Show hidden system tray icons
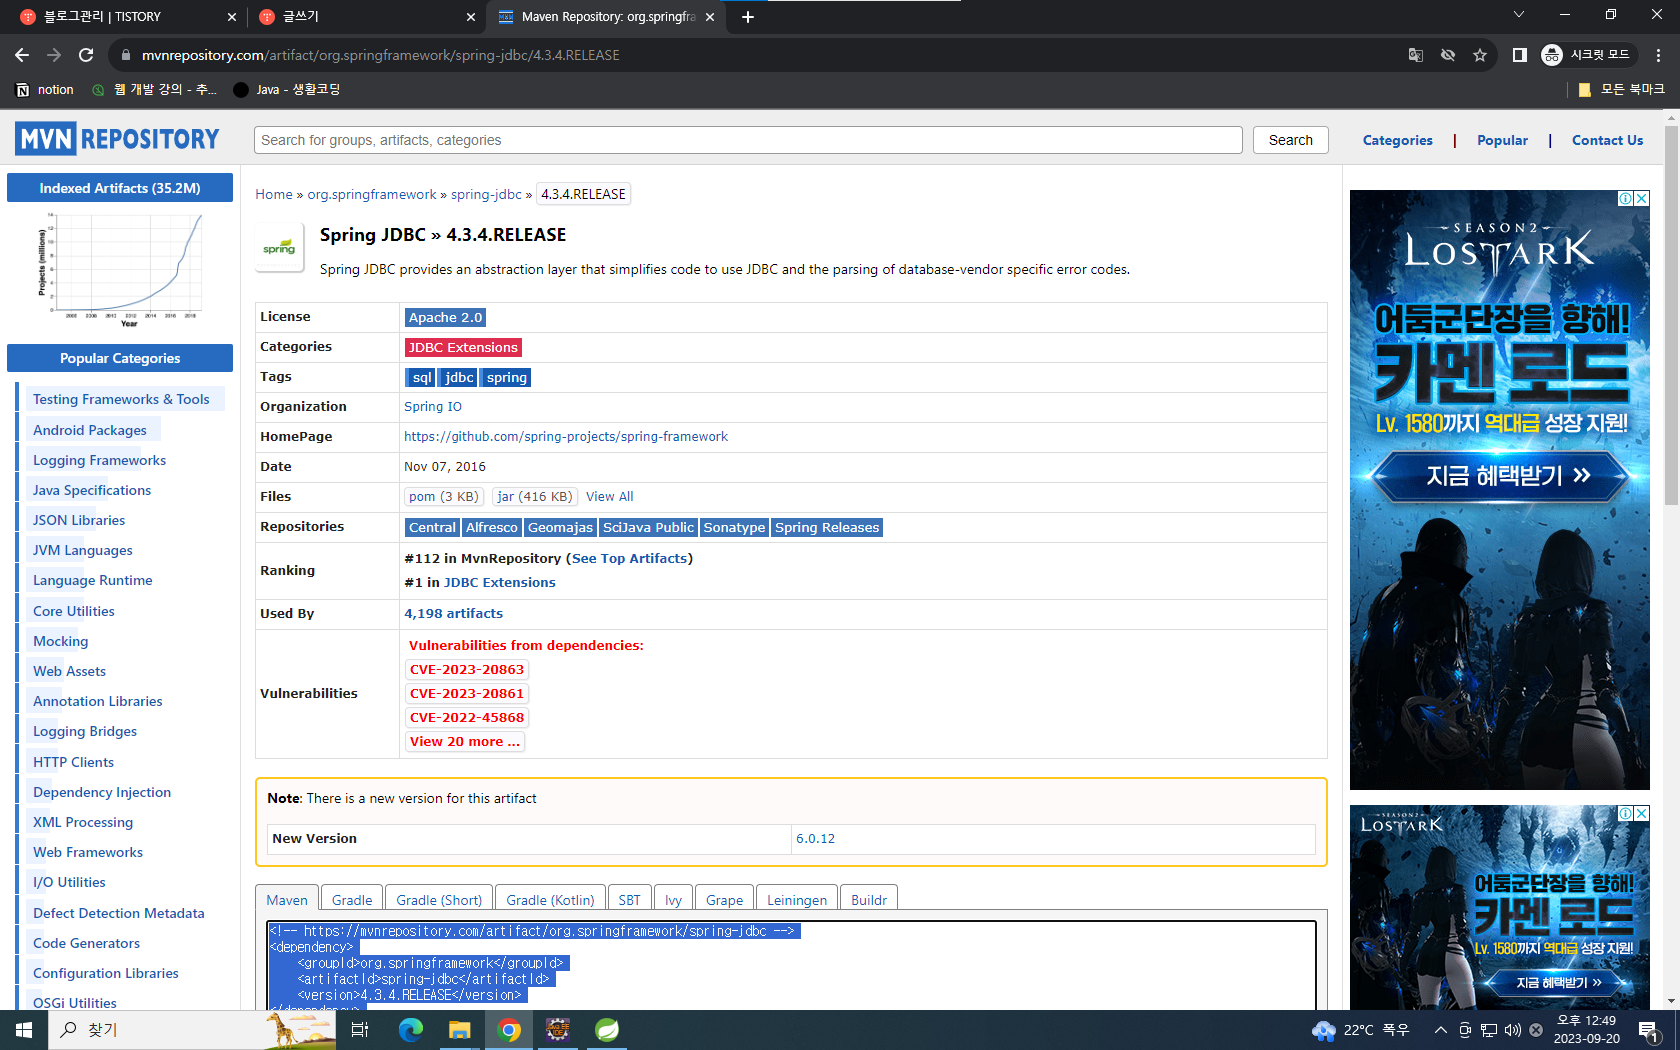Image resolution: width=1680 pixels, height=1050 pixels. tap(1440, 1030)
